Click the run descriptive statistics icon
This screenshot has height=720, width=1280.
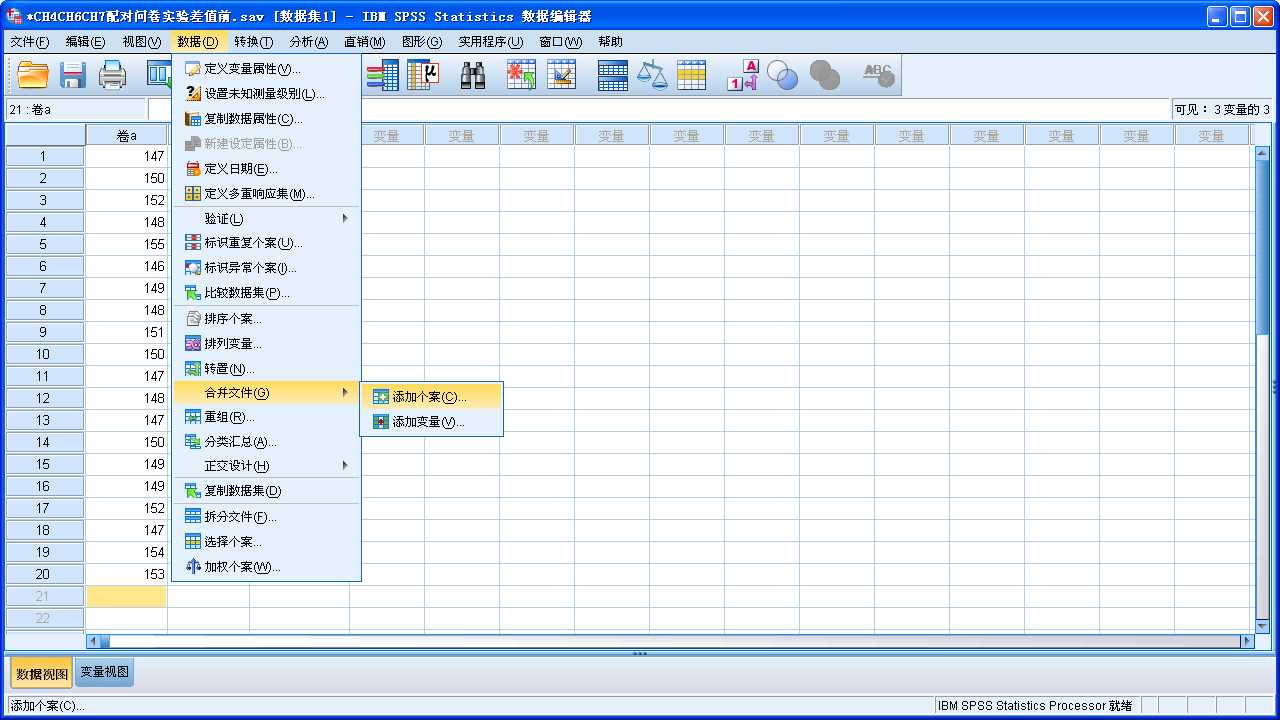pos(423,75)
